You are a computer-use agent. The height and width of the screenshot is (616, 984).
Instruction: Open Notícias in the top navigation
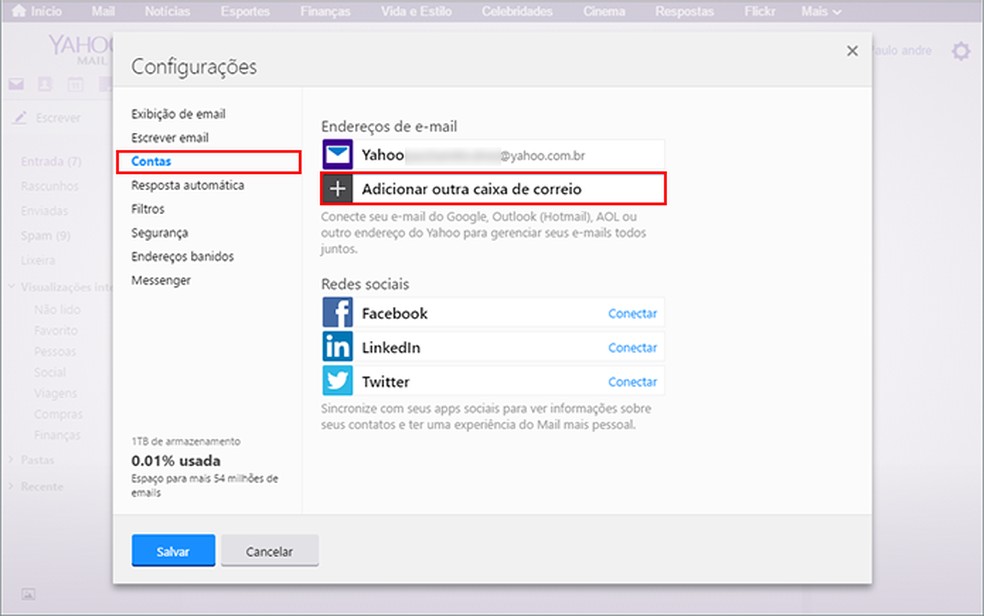pos(168,11)
